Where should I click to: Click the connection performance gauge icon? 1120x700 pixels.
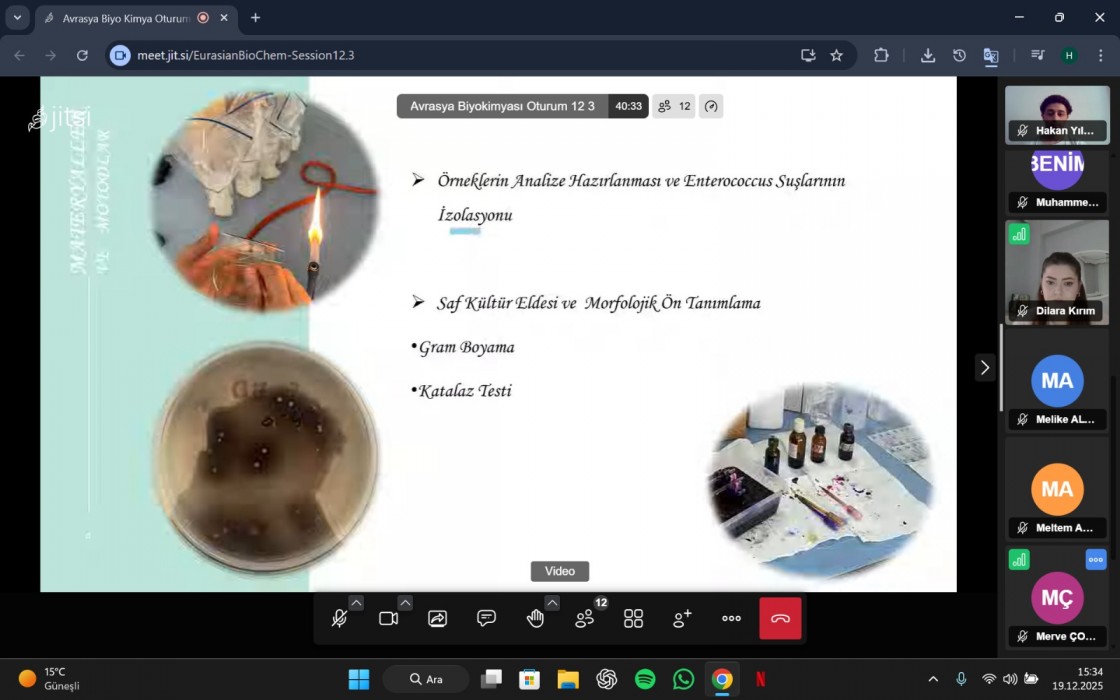[x=710, y=106]
